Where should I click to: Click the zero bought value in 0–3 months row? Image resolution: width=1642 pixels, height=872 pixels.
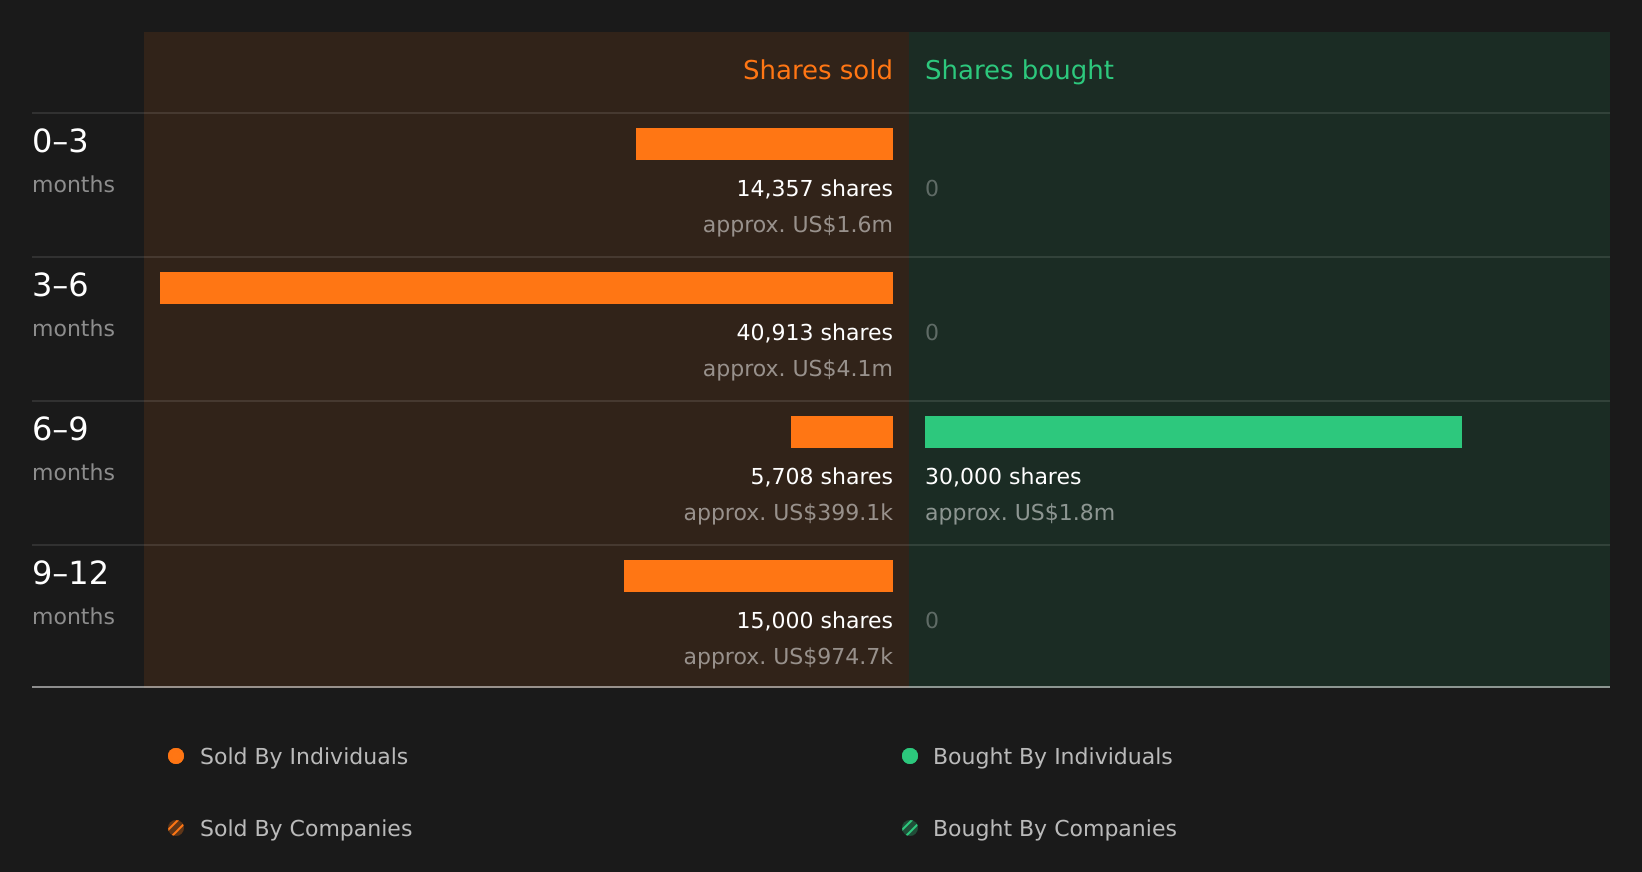point(932,189)
